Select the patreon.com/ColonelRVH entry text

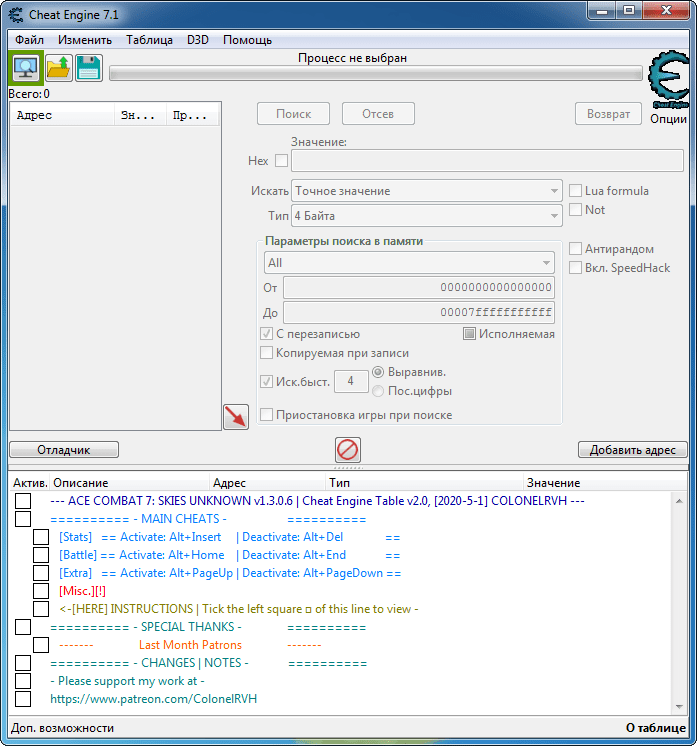(x=154, y=699)
